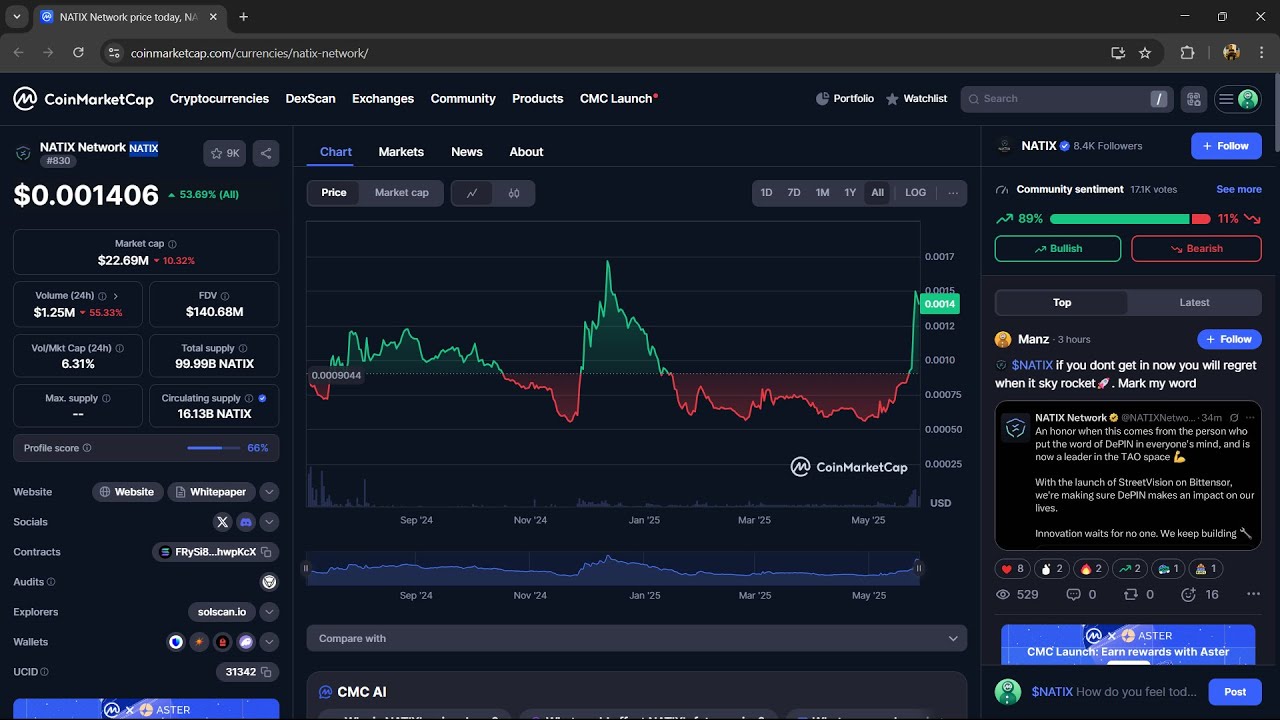Image resolution: width=1280 pixels, height=720 pixels.
Task: Open Chrome extensions puzzle icon
Action: click(x=1188, y=53)
